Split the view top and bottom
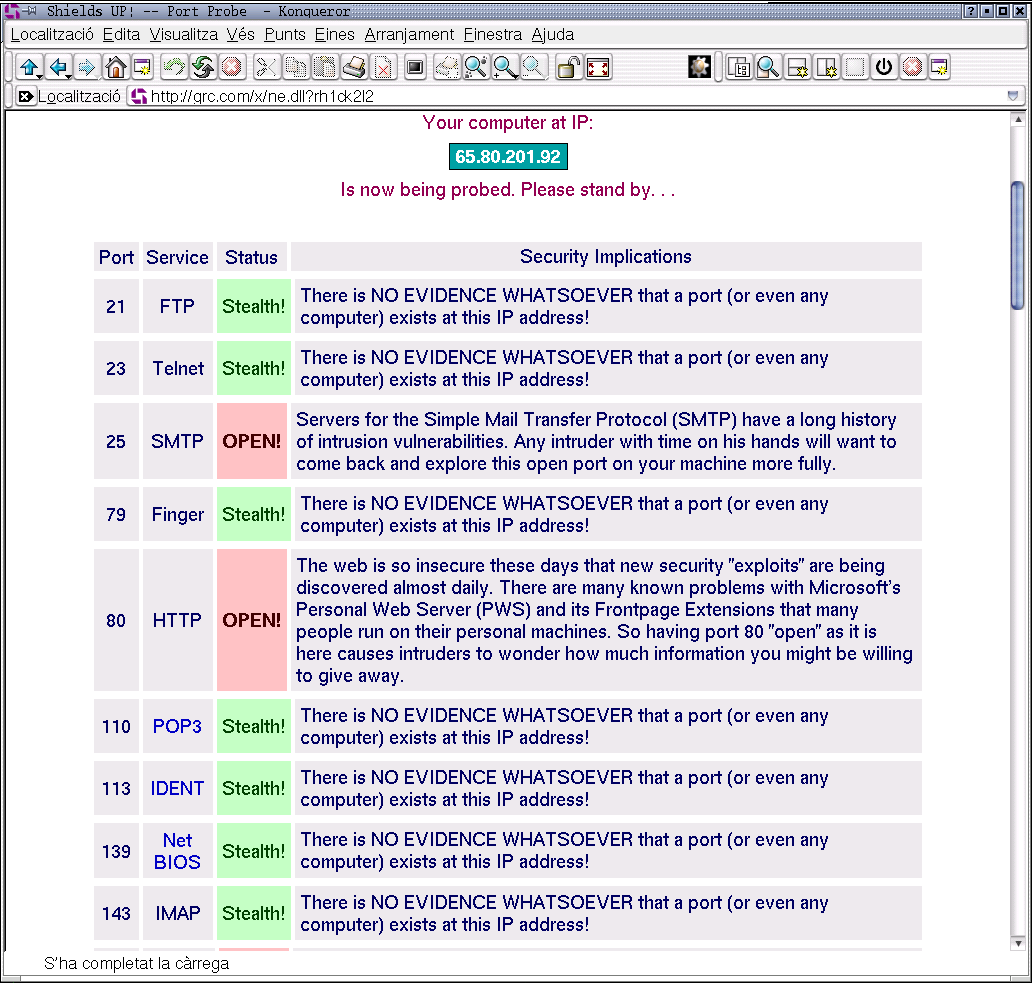 click(x=797, y=66)
